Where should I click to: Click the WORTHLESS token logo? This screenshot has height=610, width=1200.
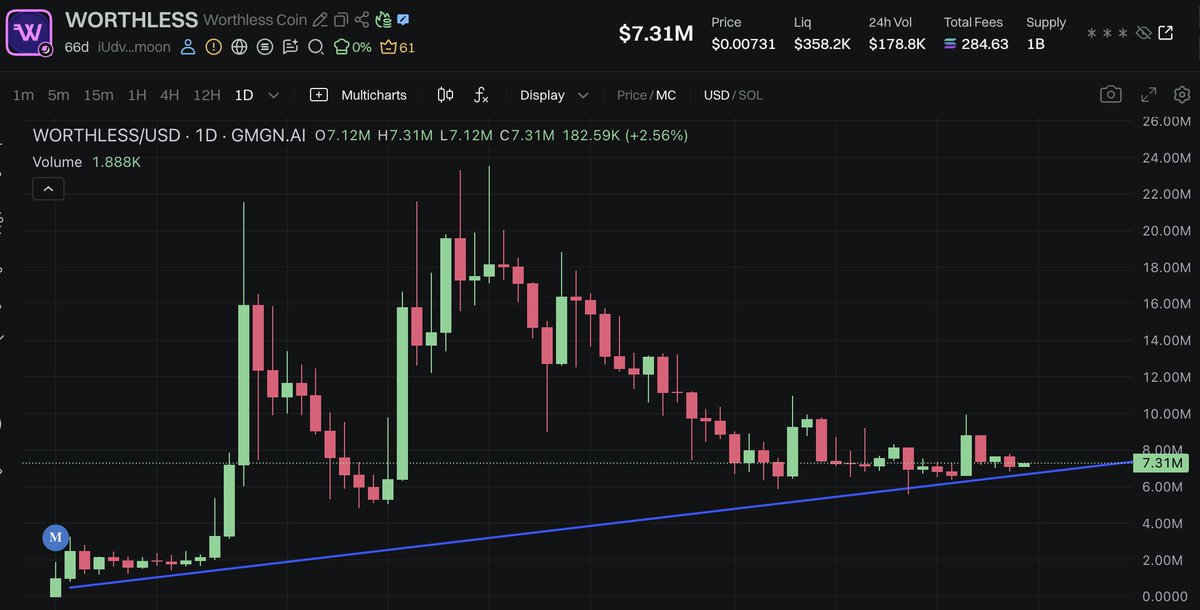click(30, 31)
